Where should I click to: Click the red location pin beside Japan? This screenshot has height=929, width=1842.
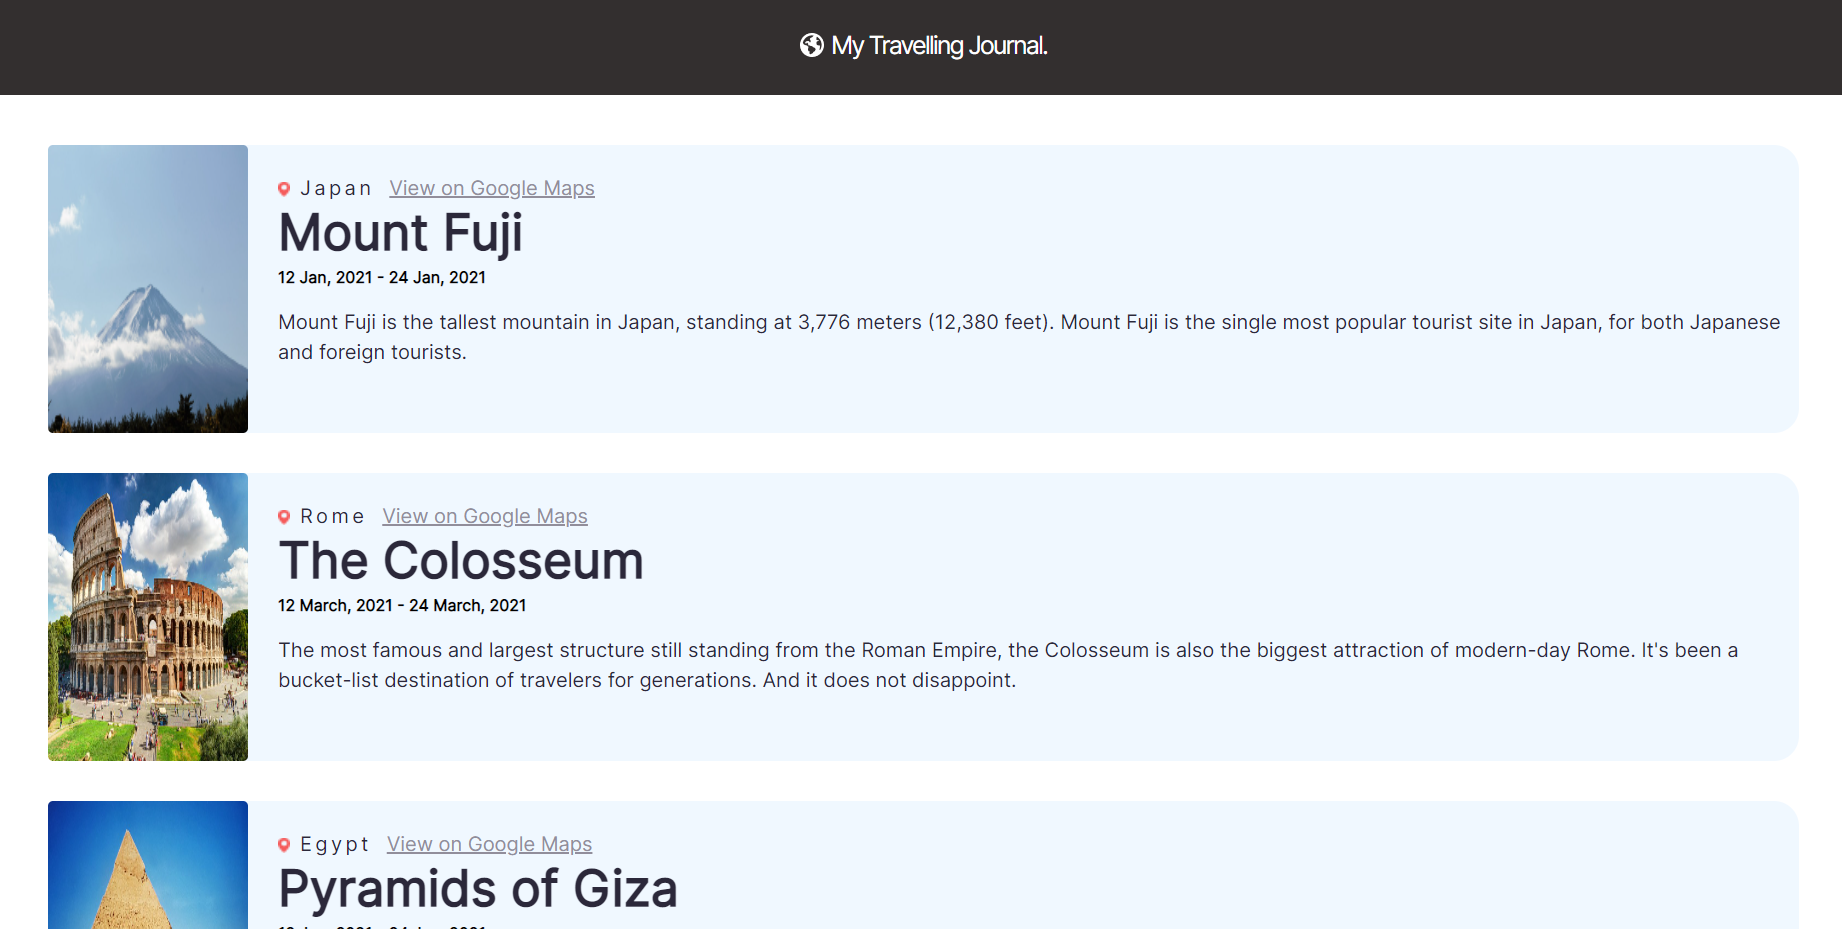point(284,189)
